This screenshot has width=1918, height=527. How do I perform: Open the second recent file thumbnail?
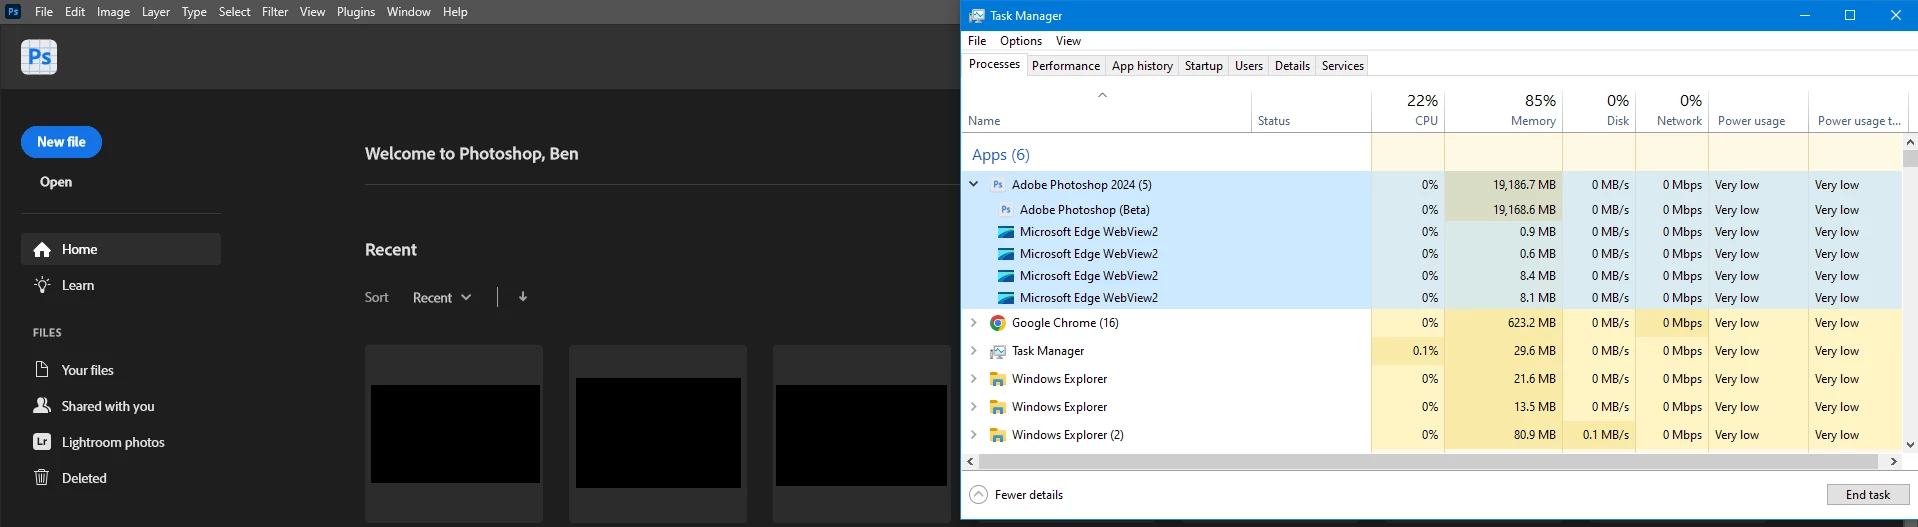[658, 434]
